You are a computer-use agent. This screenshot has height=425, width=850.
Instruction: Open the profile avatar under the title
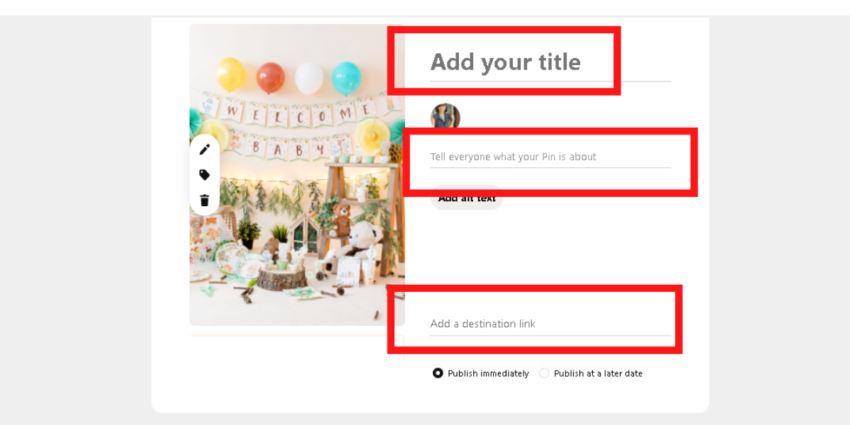tap(445, 117)
